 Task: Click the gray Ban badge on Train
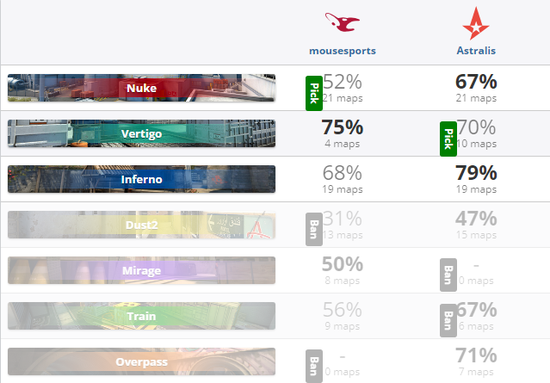[448, 320]
